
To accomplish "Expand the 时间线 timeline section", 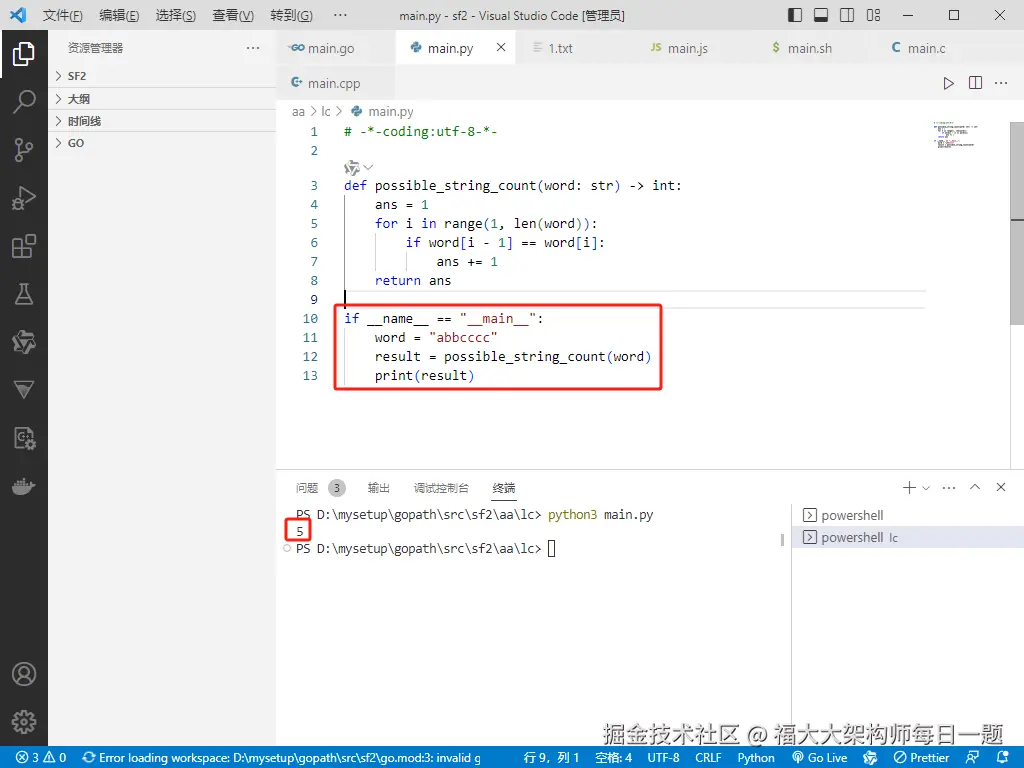I will coord(162,121).
